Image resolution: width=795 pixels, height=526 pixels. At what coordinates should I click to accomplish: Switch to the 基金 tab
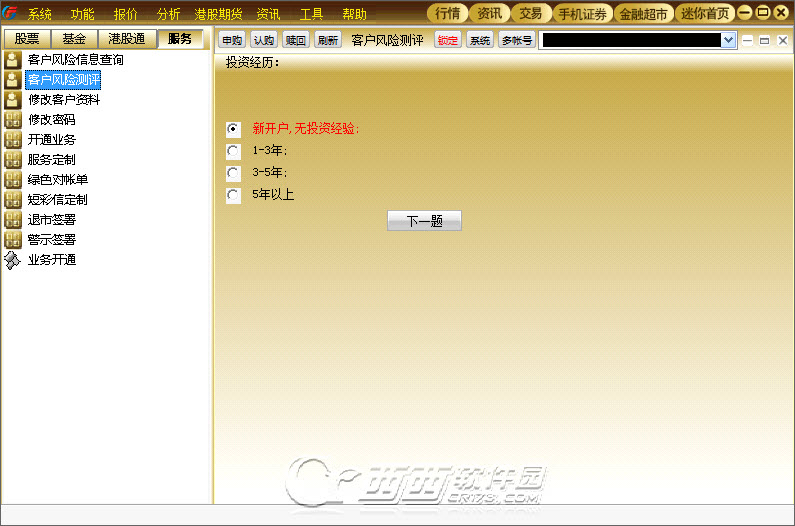pos(74,39)
